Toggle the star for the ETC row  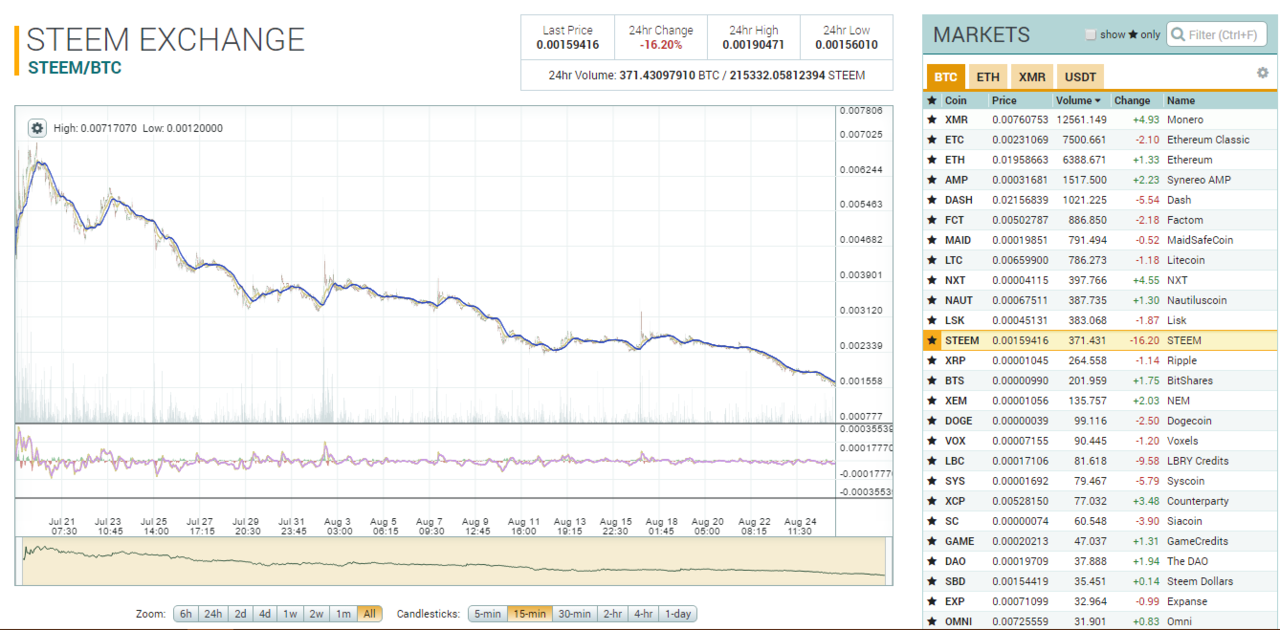pyautogui.click(x=932, y=140)
